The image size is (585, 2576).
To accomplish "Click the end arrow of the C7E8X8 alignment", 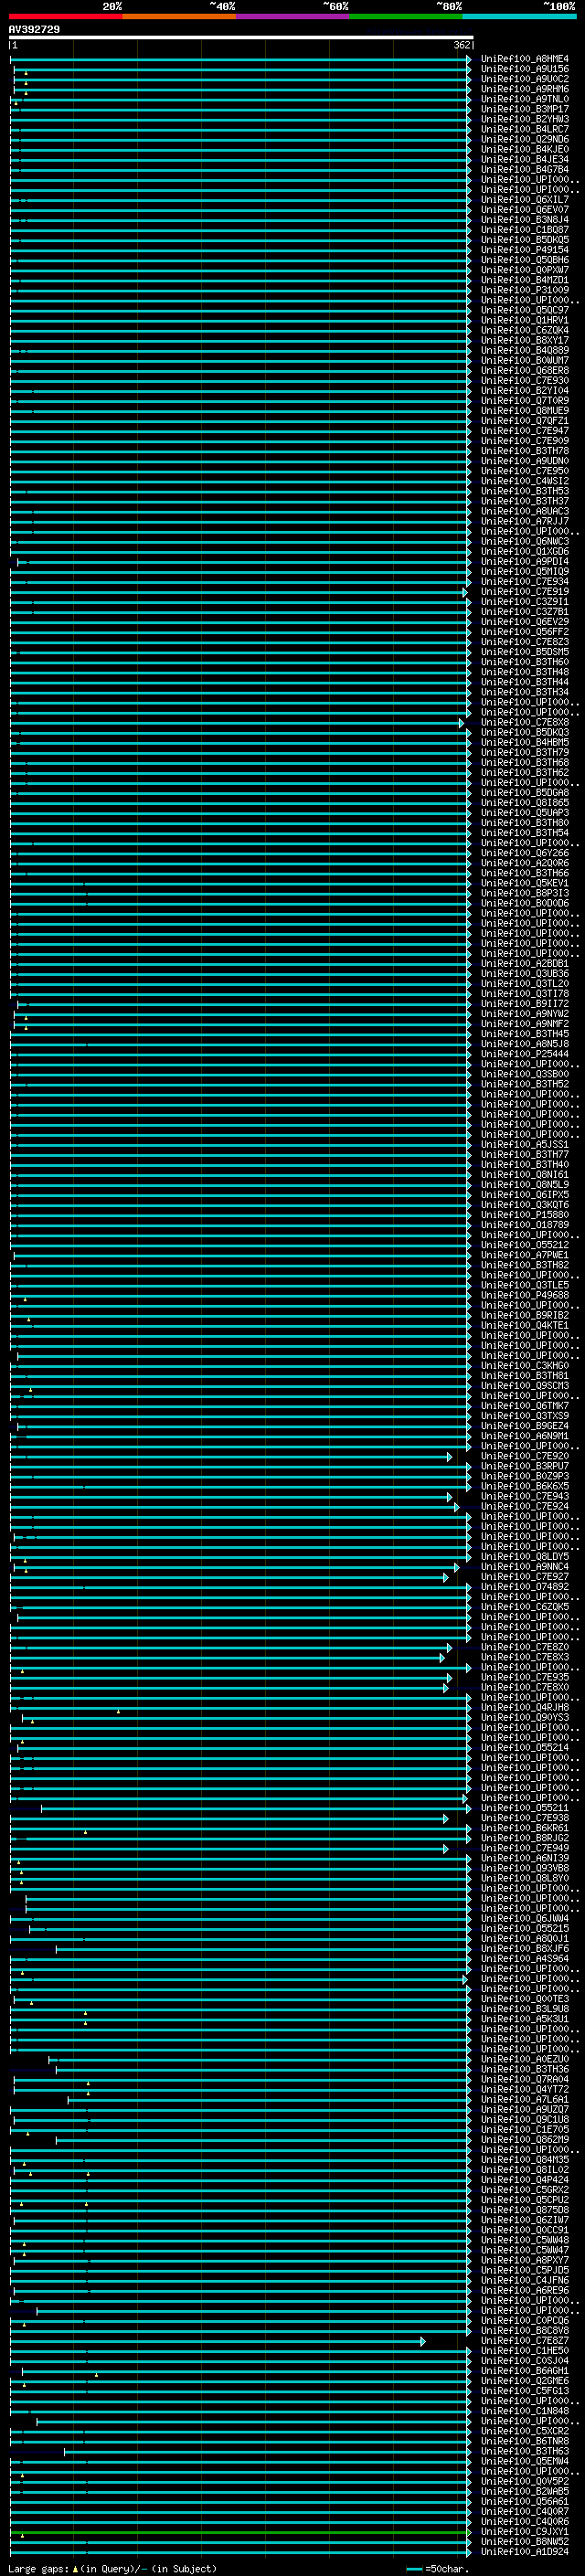I will click(462, 723).
